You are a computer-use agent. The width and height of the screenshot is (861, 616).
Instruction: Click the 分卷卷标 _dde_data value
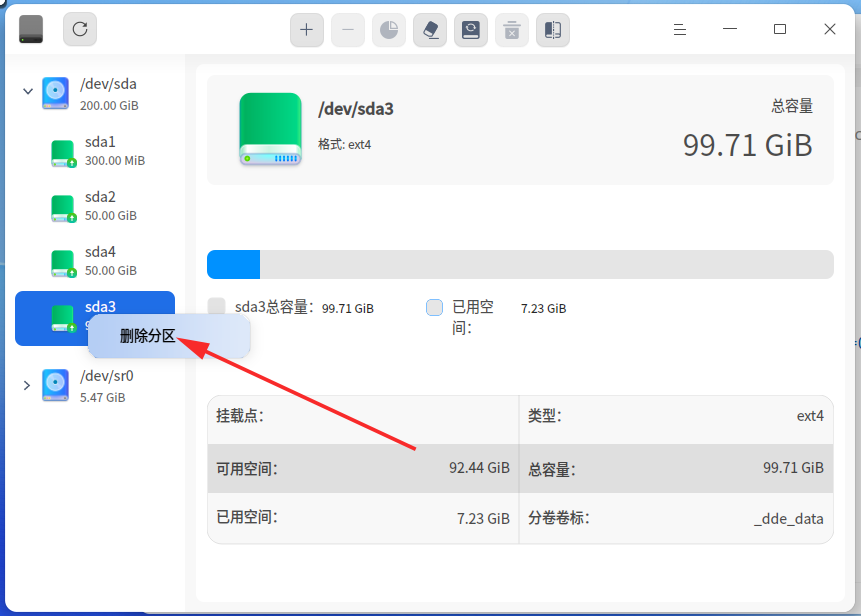tap(789, 519)
